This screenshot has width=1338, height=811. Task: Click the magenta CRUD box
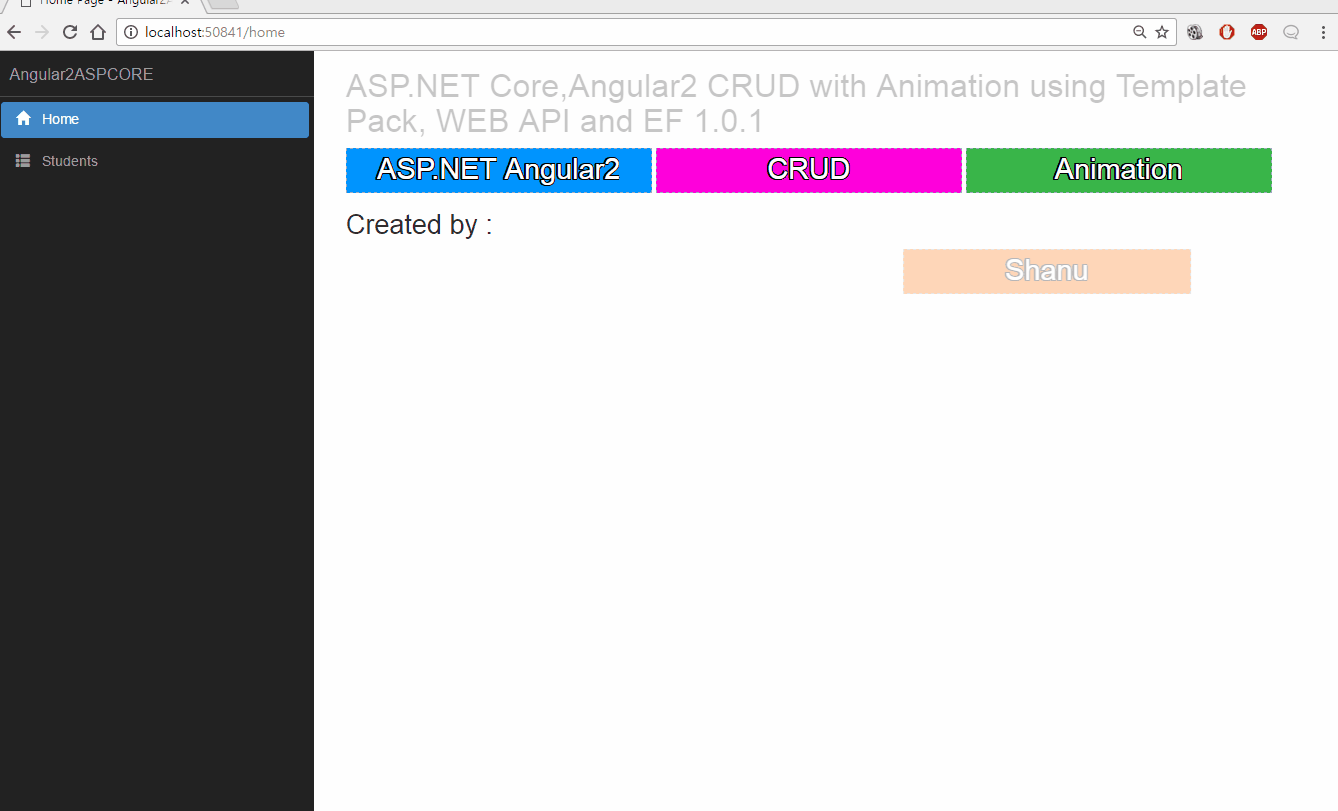click(x=809, y=170)
